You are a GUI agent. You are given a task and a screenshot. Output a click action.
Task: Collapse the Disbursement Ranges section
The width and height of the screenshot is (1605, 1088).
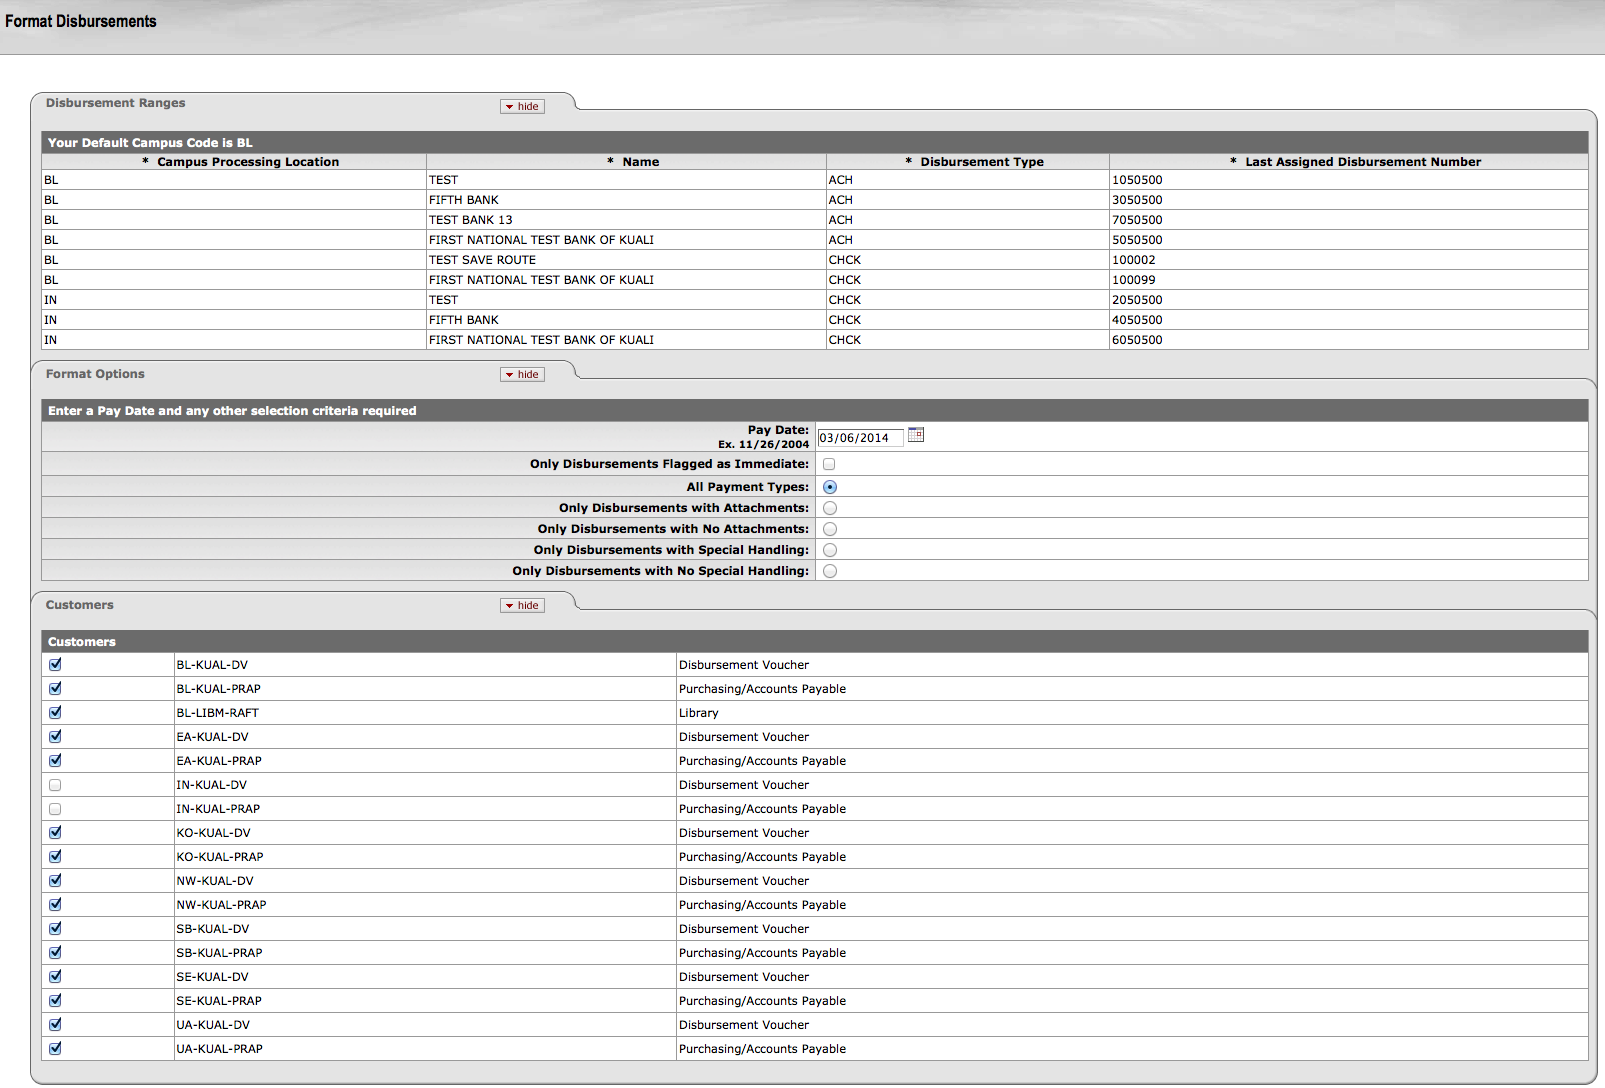pyautogui.click(x=522, y=107)
